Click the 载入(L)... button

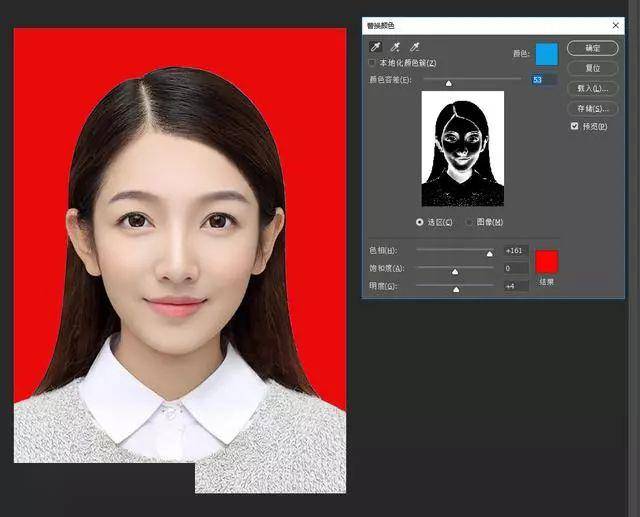593,88
